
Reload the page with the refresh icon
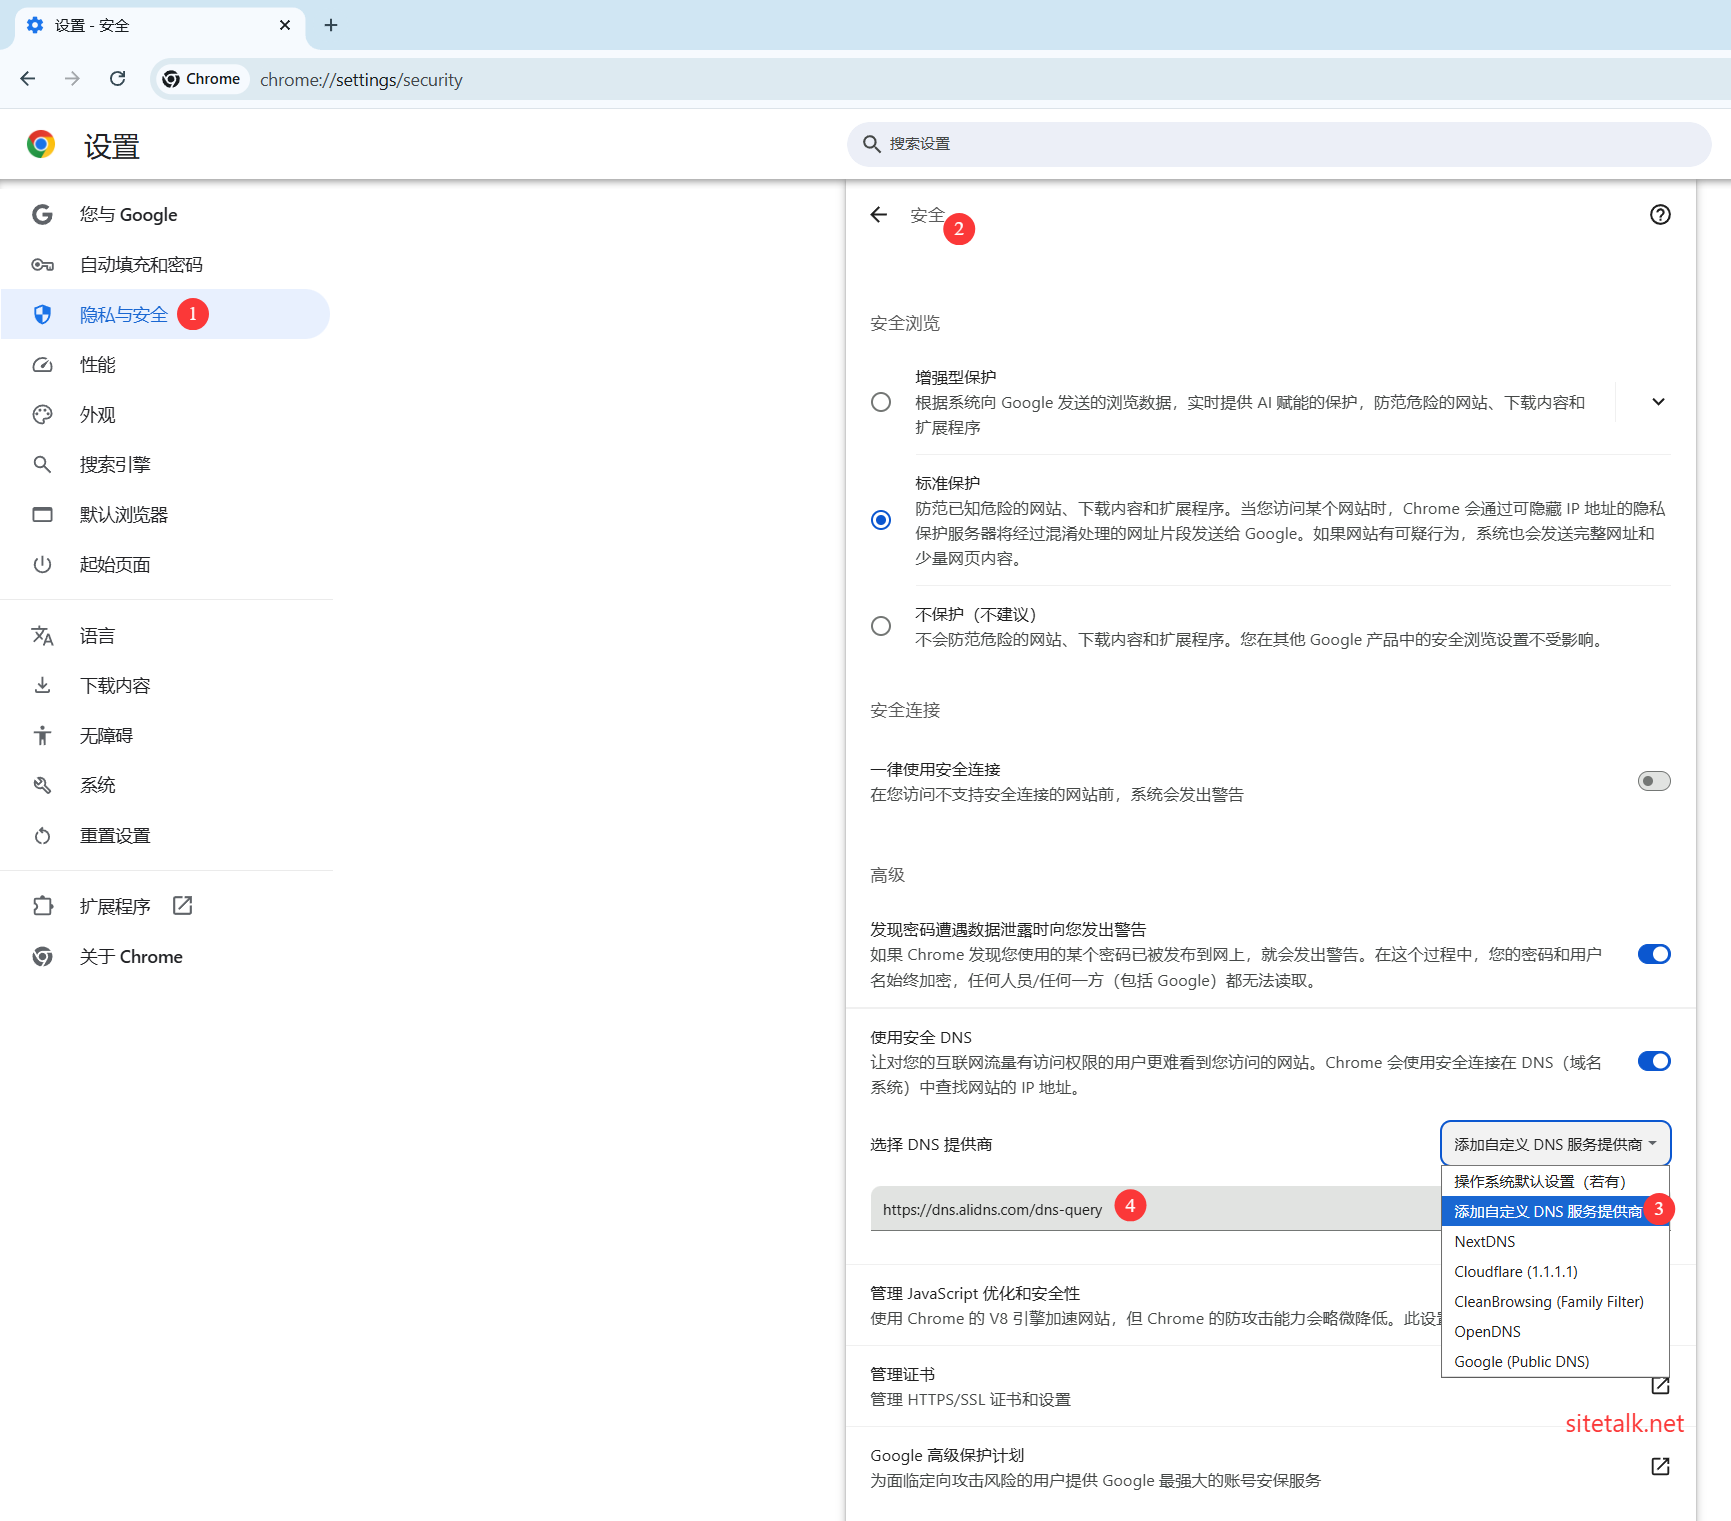coord(118,79)
